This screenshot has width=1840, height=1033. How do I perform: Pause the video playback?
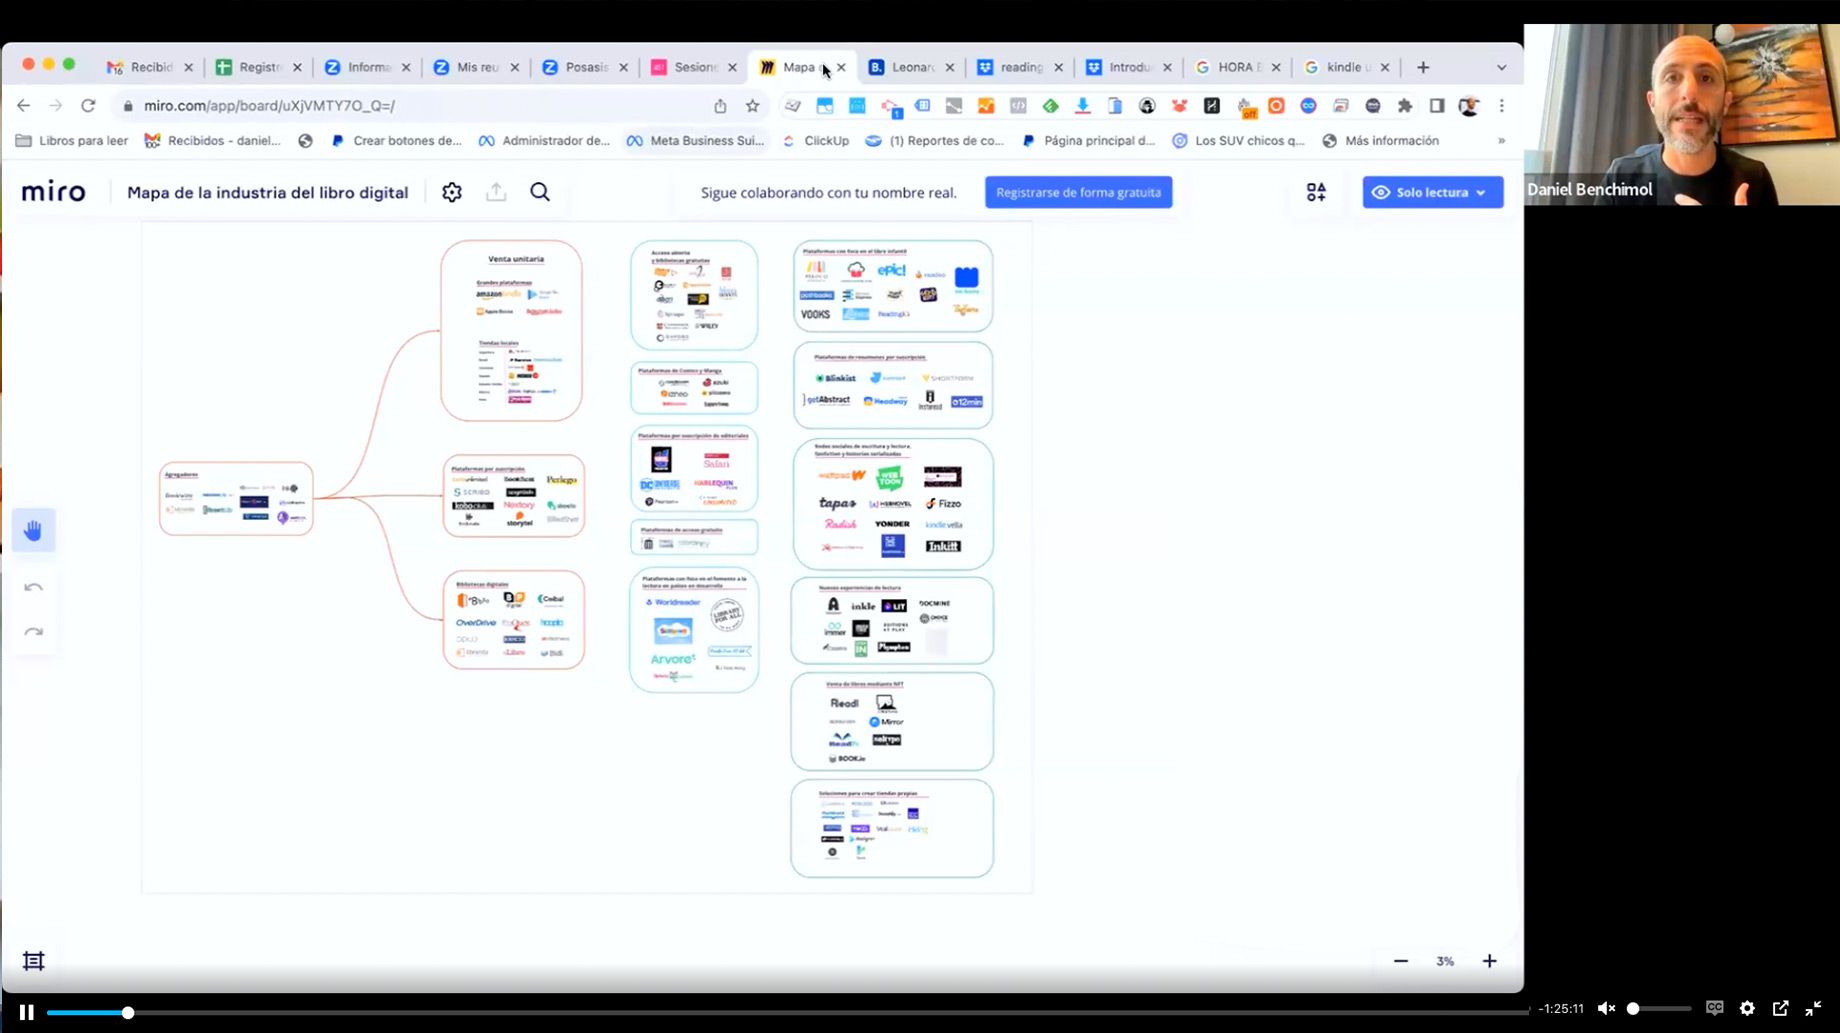(x=27, y=1012)
